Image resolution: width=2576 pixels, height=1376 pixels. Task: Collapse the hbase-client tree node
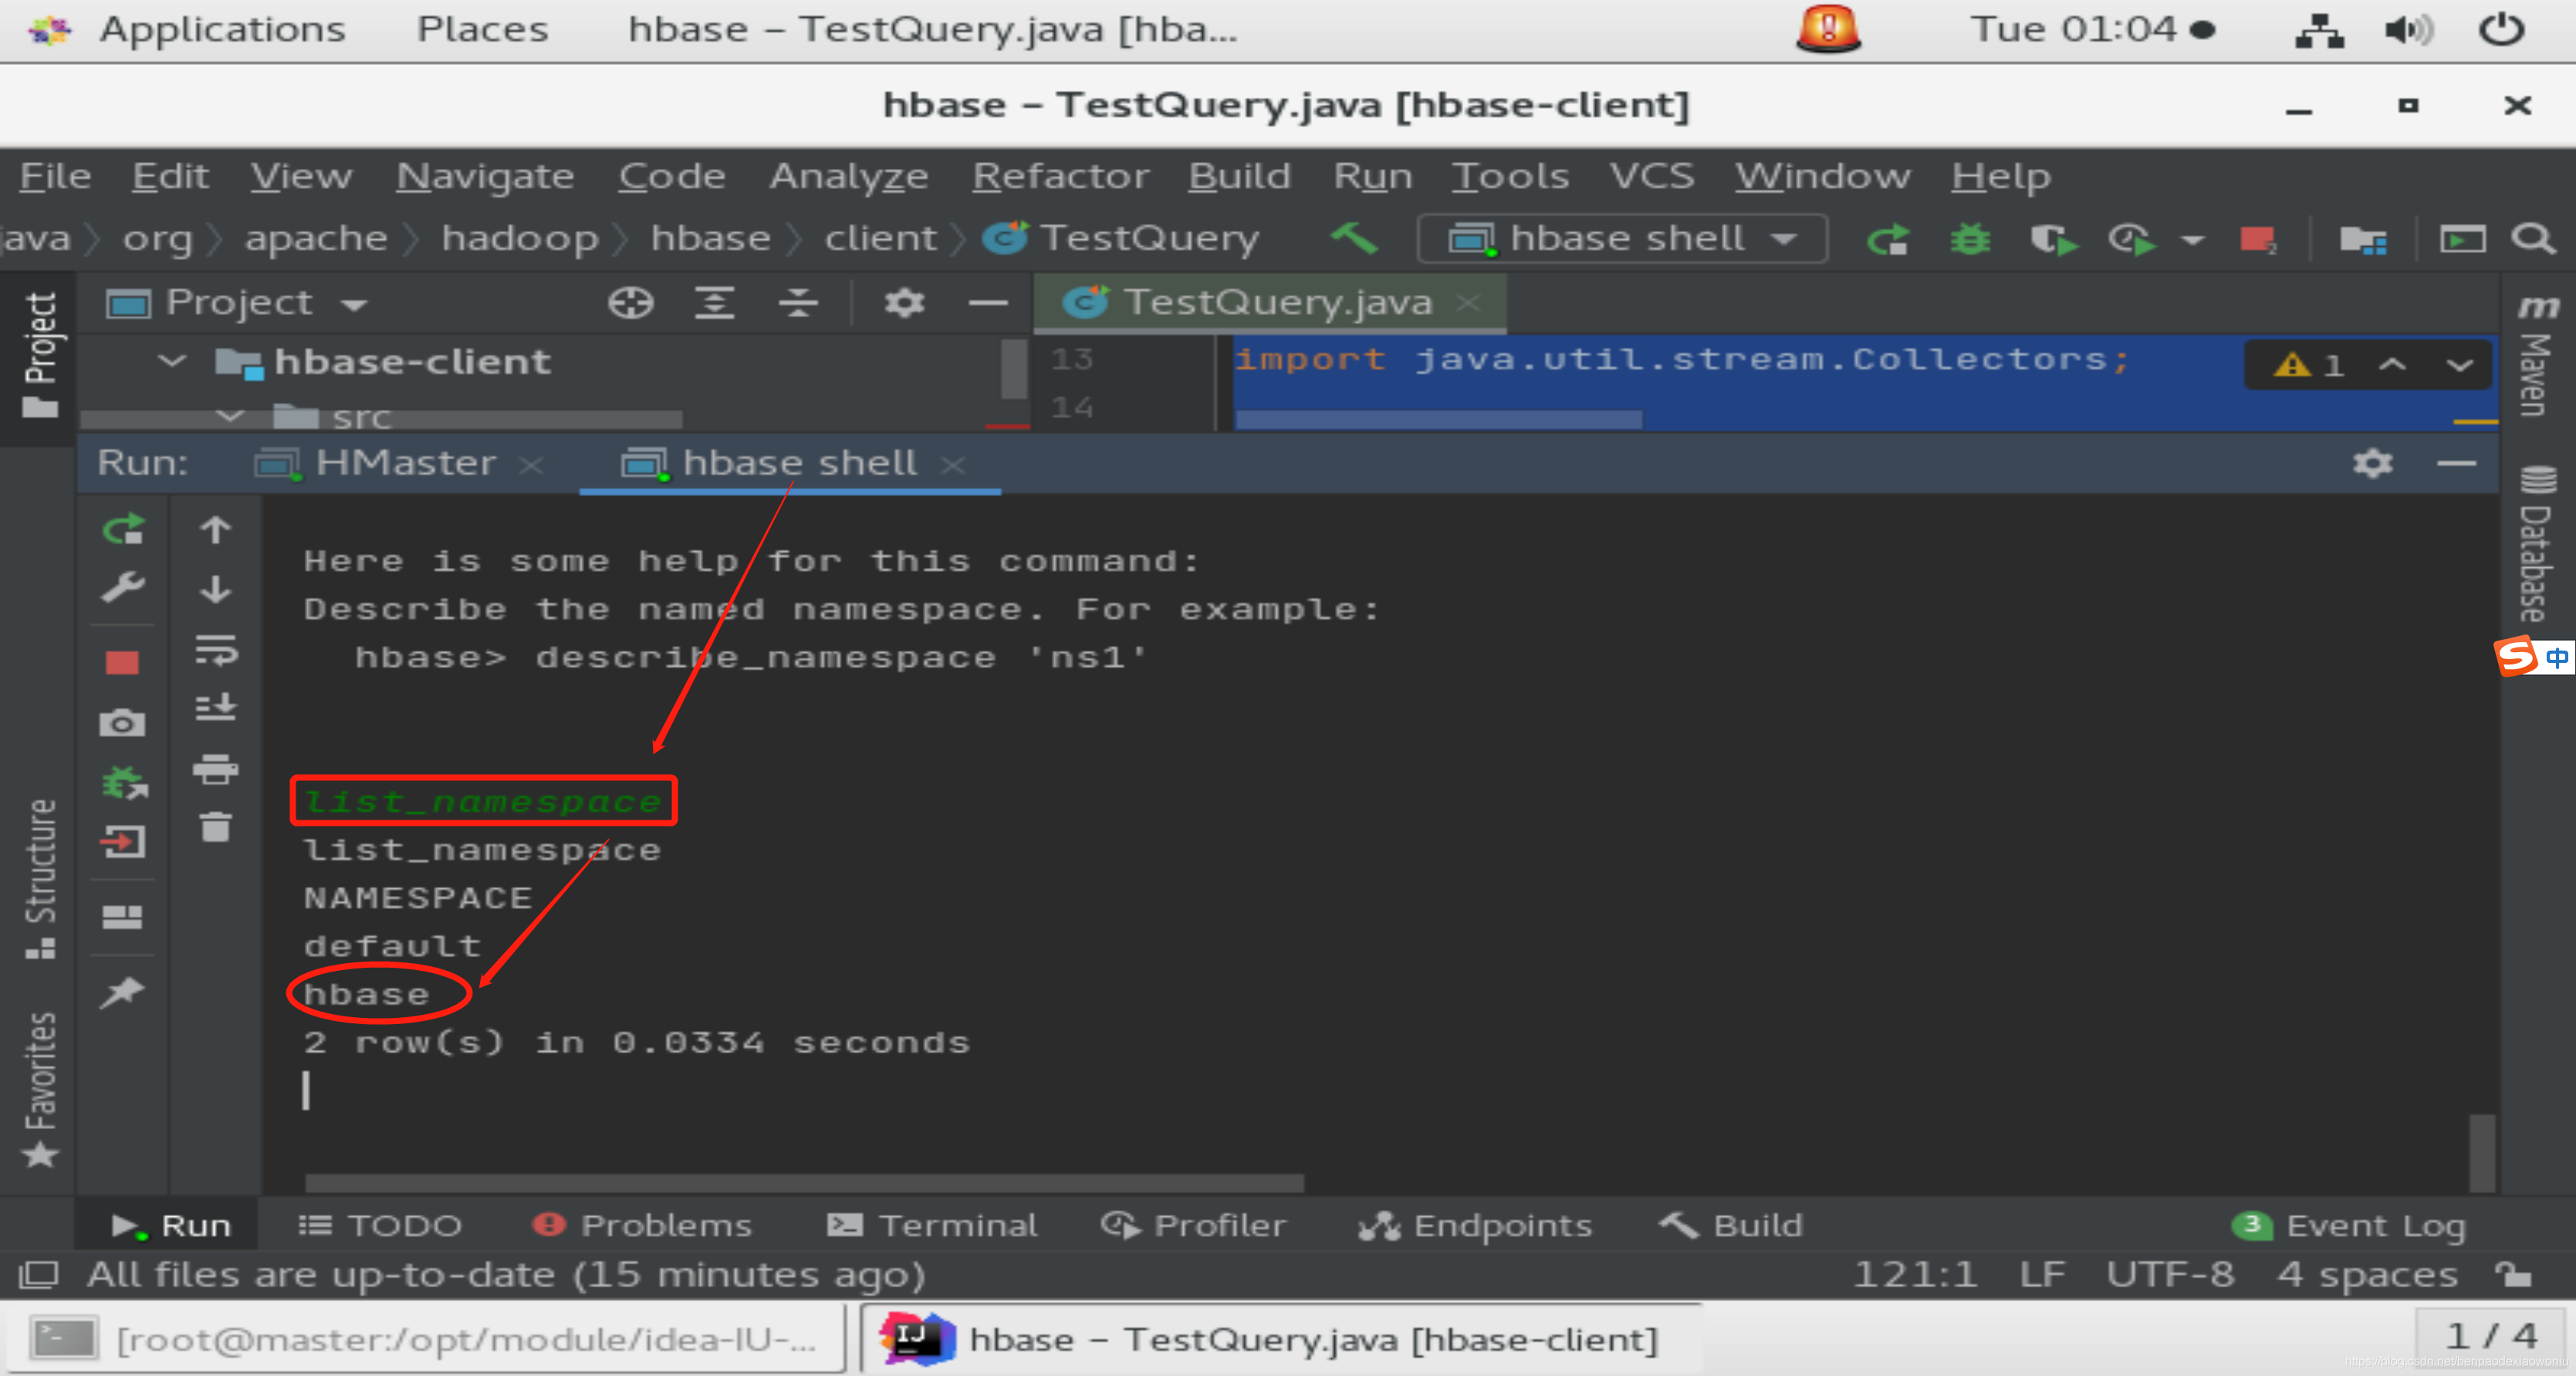(172, 361)
